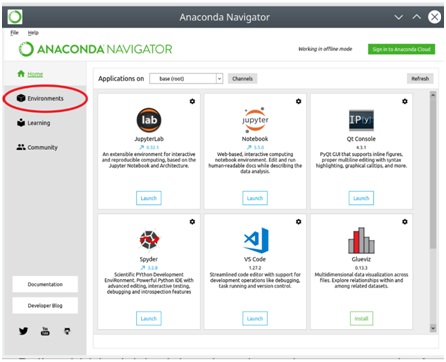The width and height of the screenshot is (446, 362).
Task: Click the scrollbar up arrow
Action: tap(433, 95)
